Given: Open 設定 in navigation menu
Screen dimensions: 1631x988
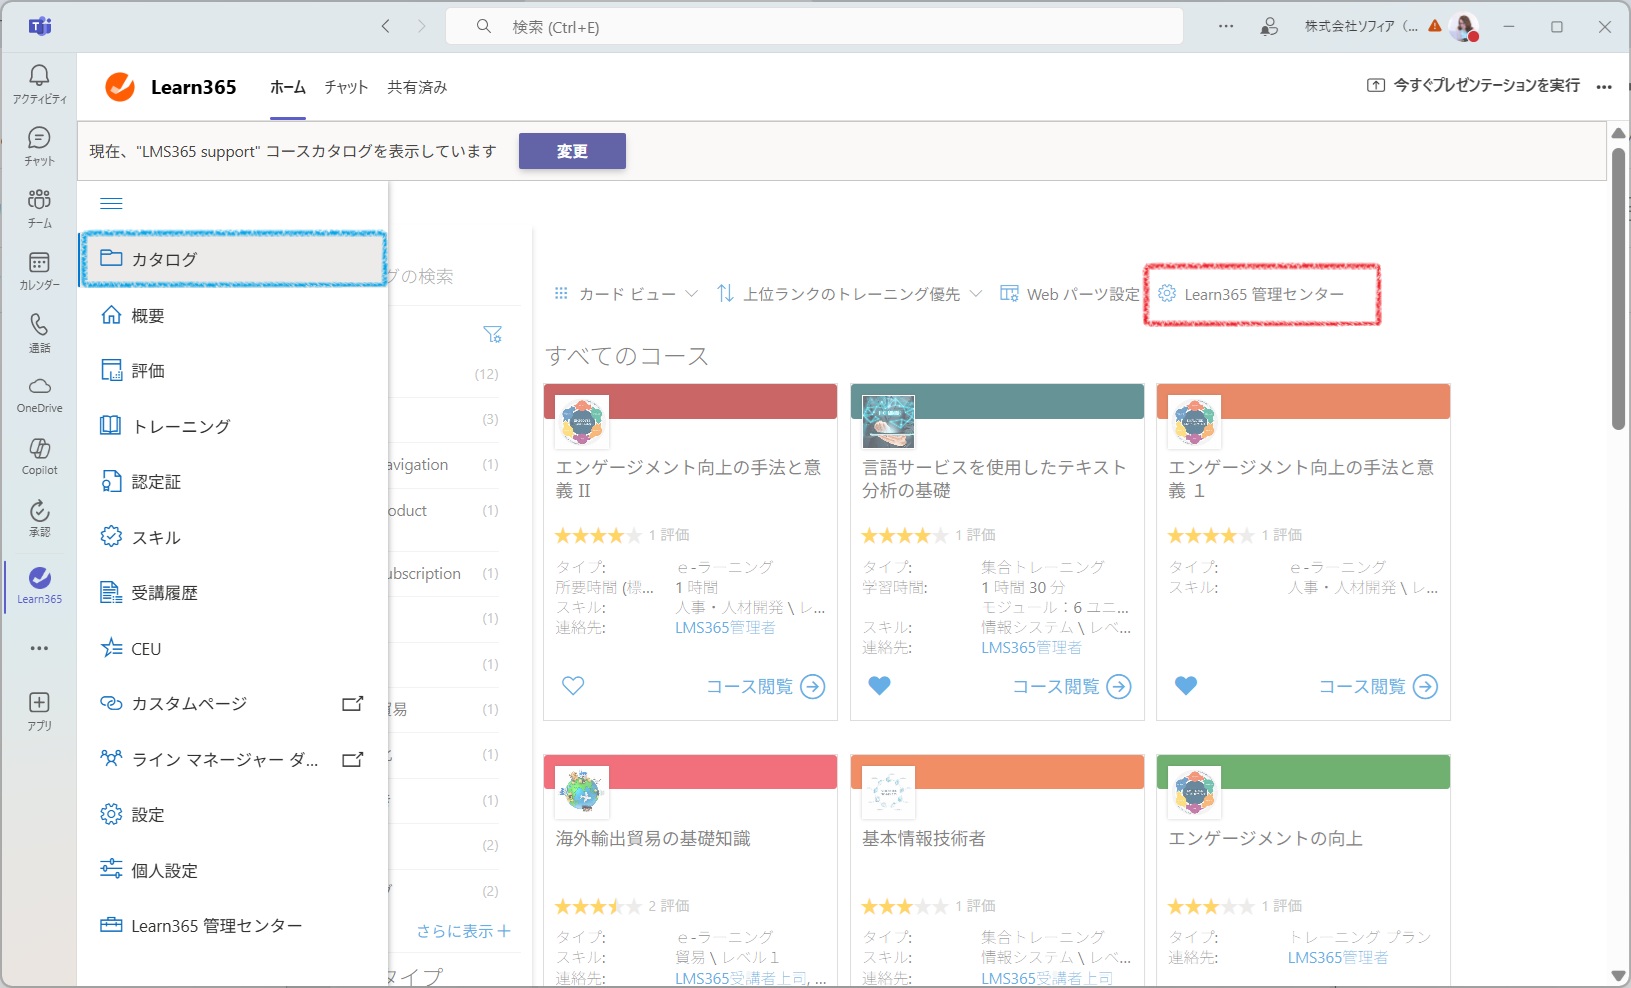Looking at the screenshot, I should click(233, 815).
